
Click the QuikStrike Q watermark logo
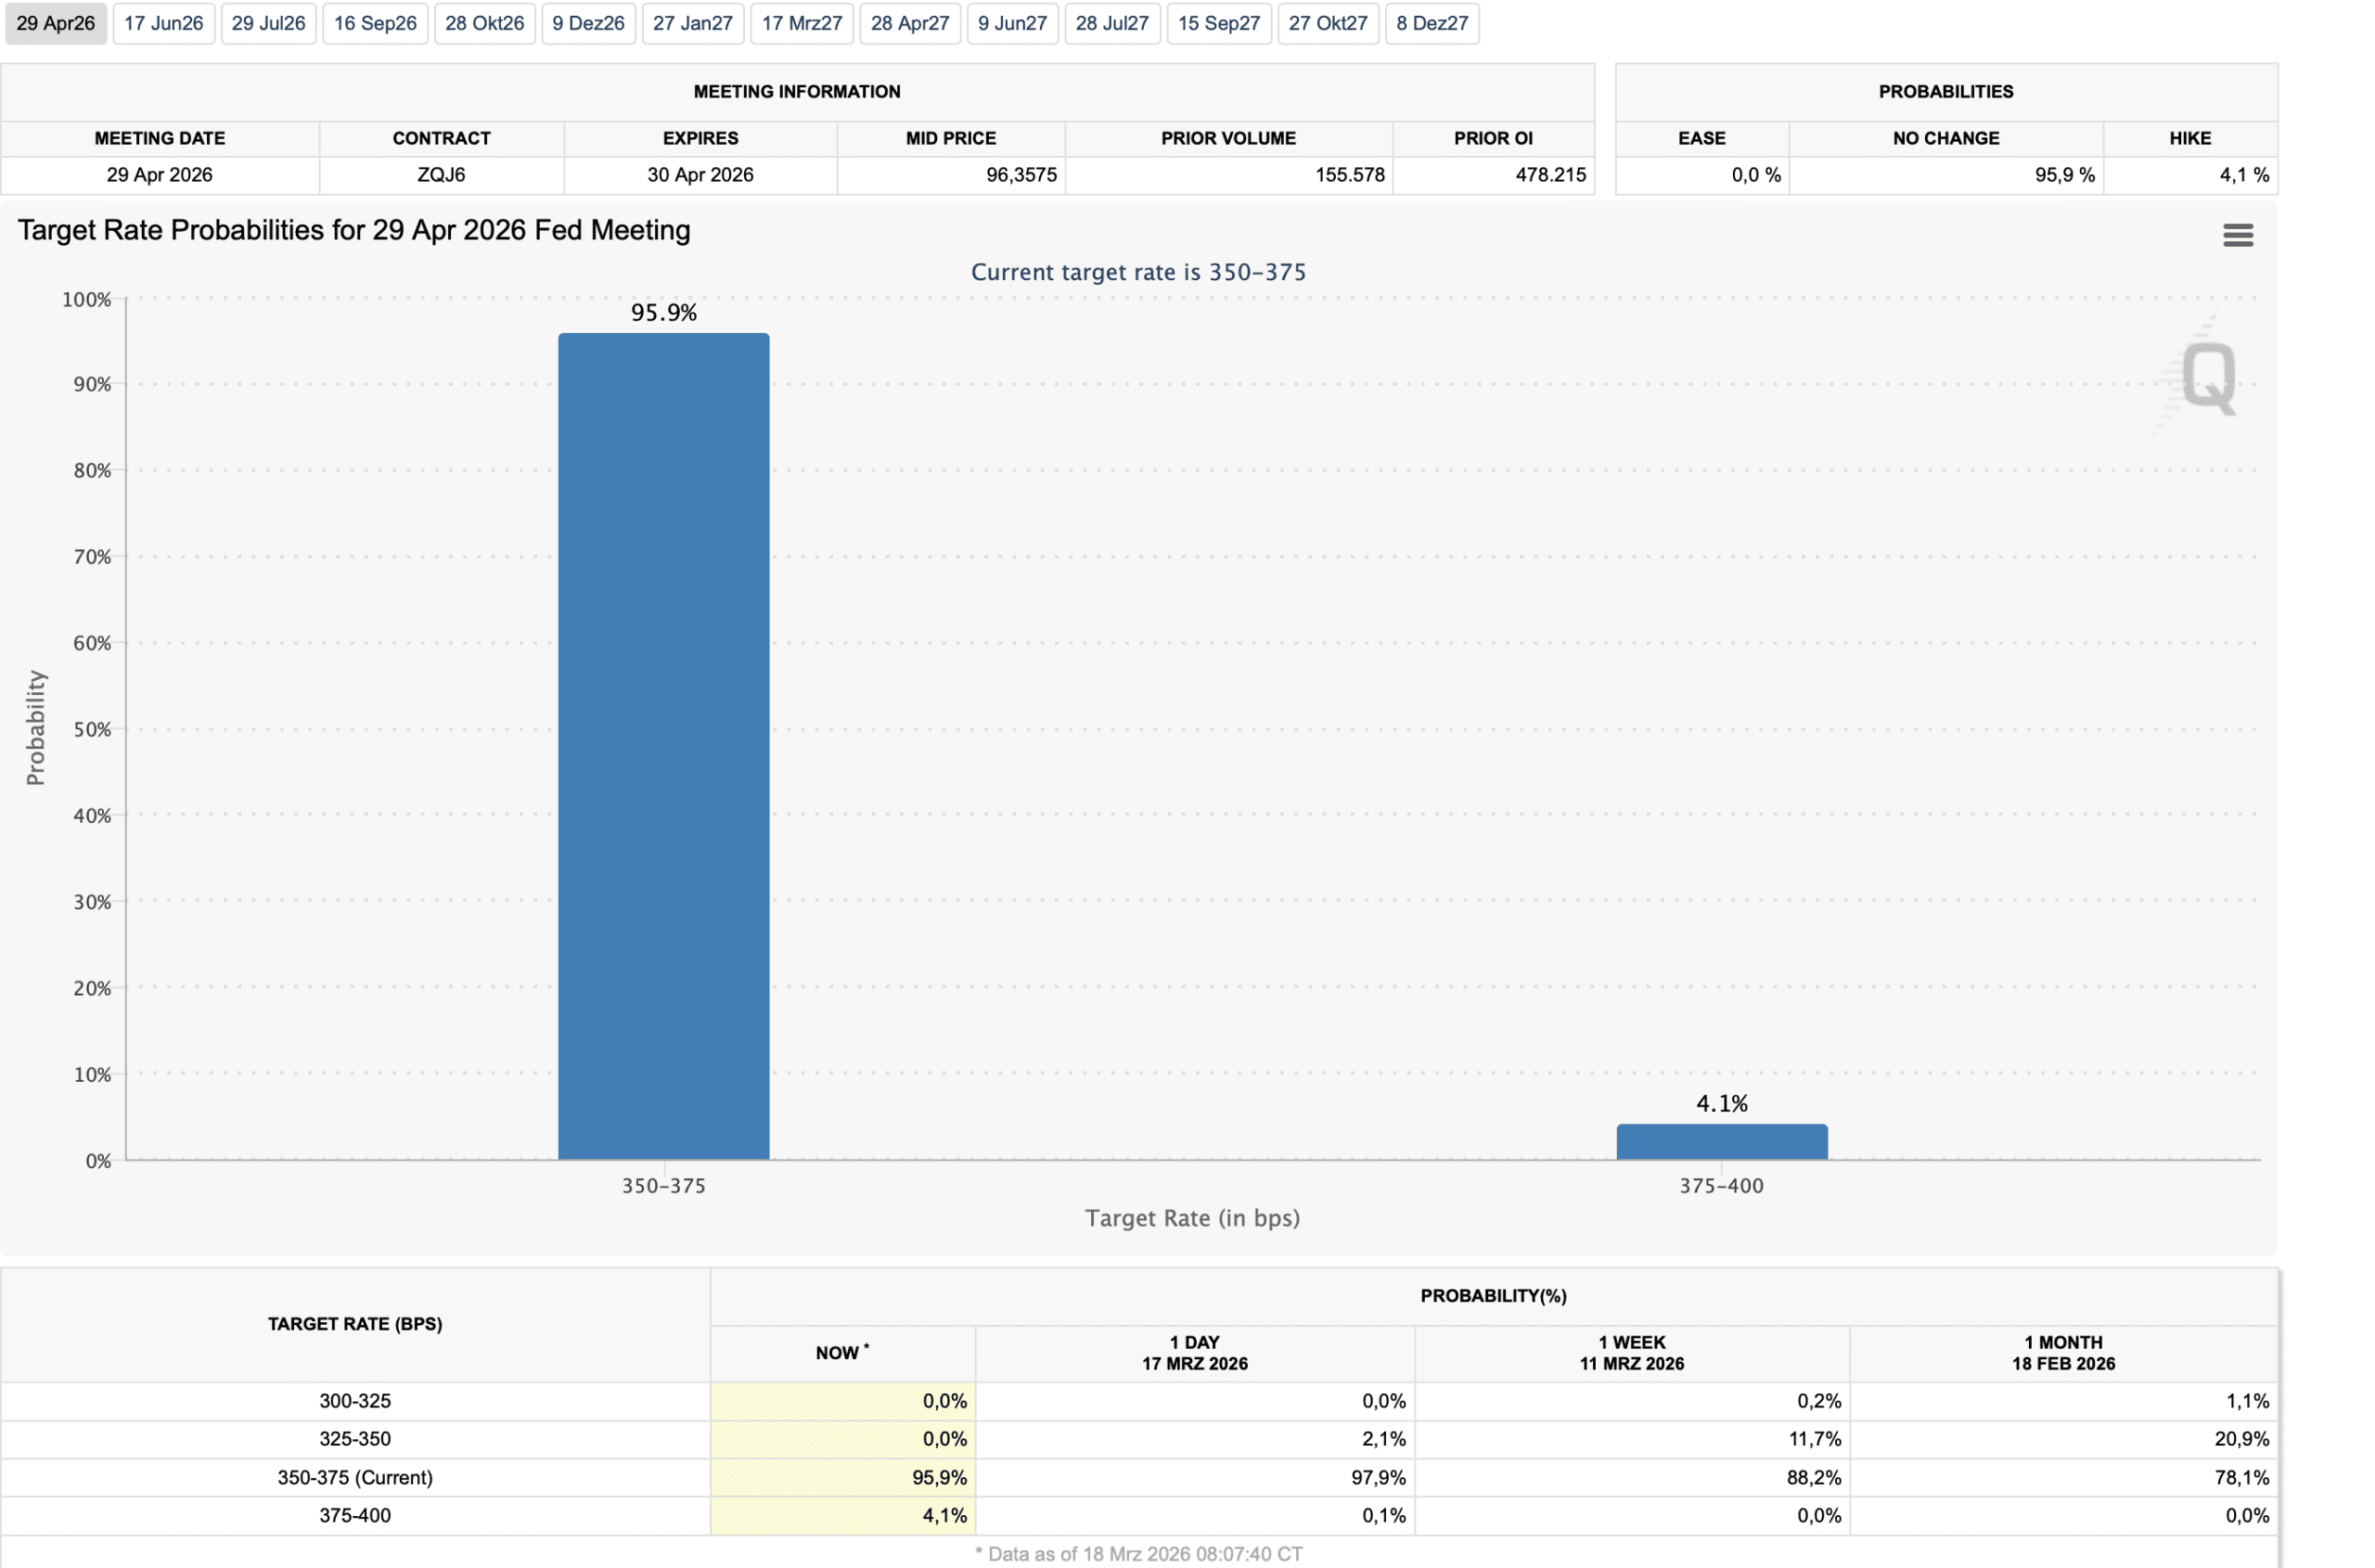[x=2207, y=377]
